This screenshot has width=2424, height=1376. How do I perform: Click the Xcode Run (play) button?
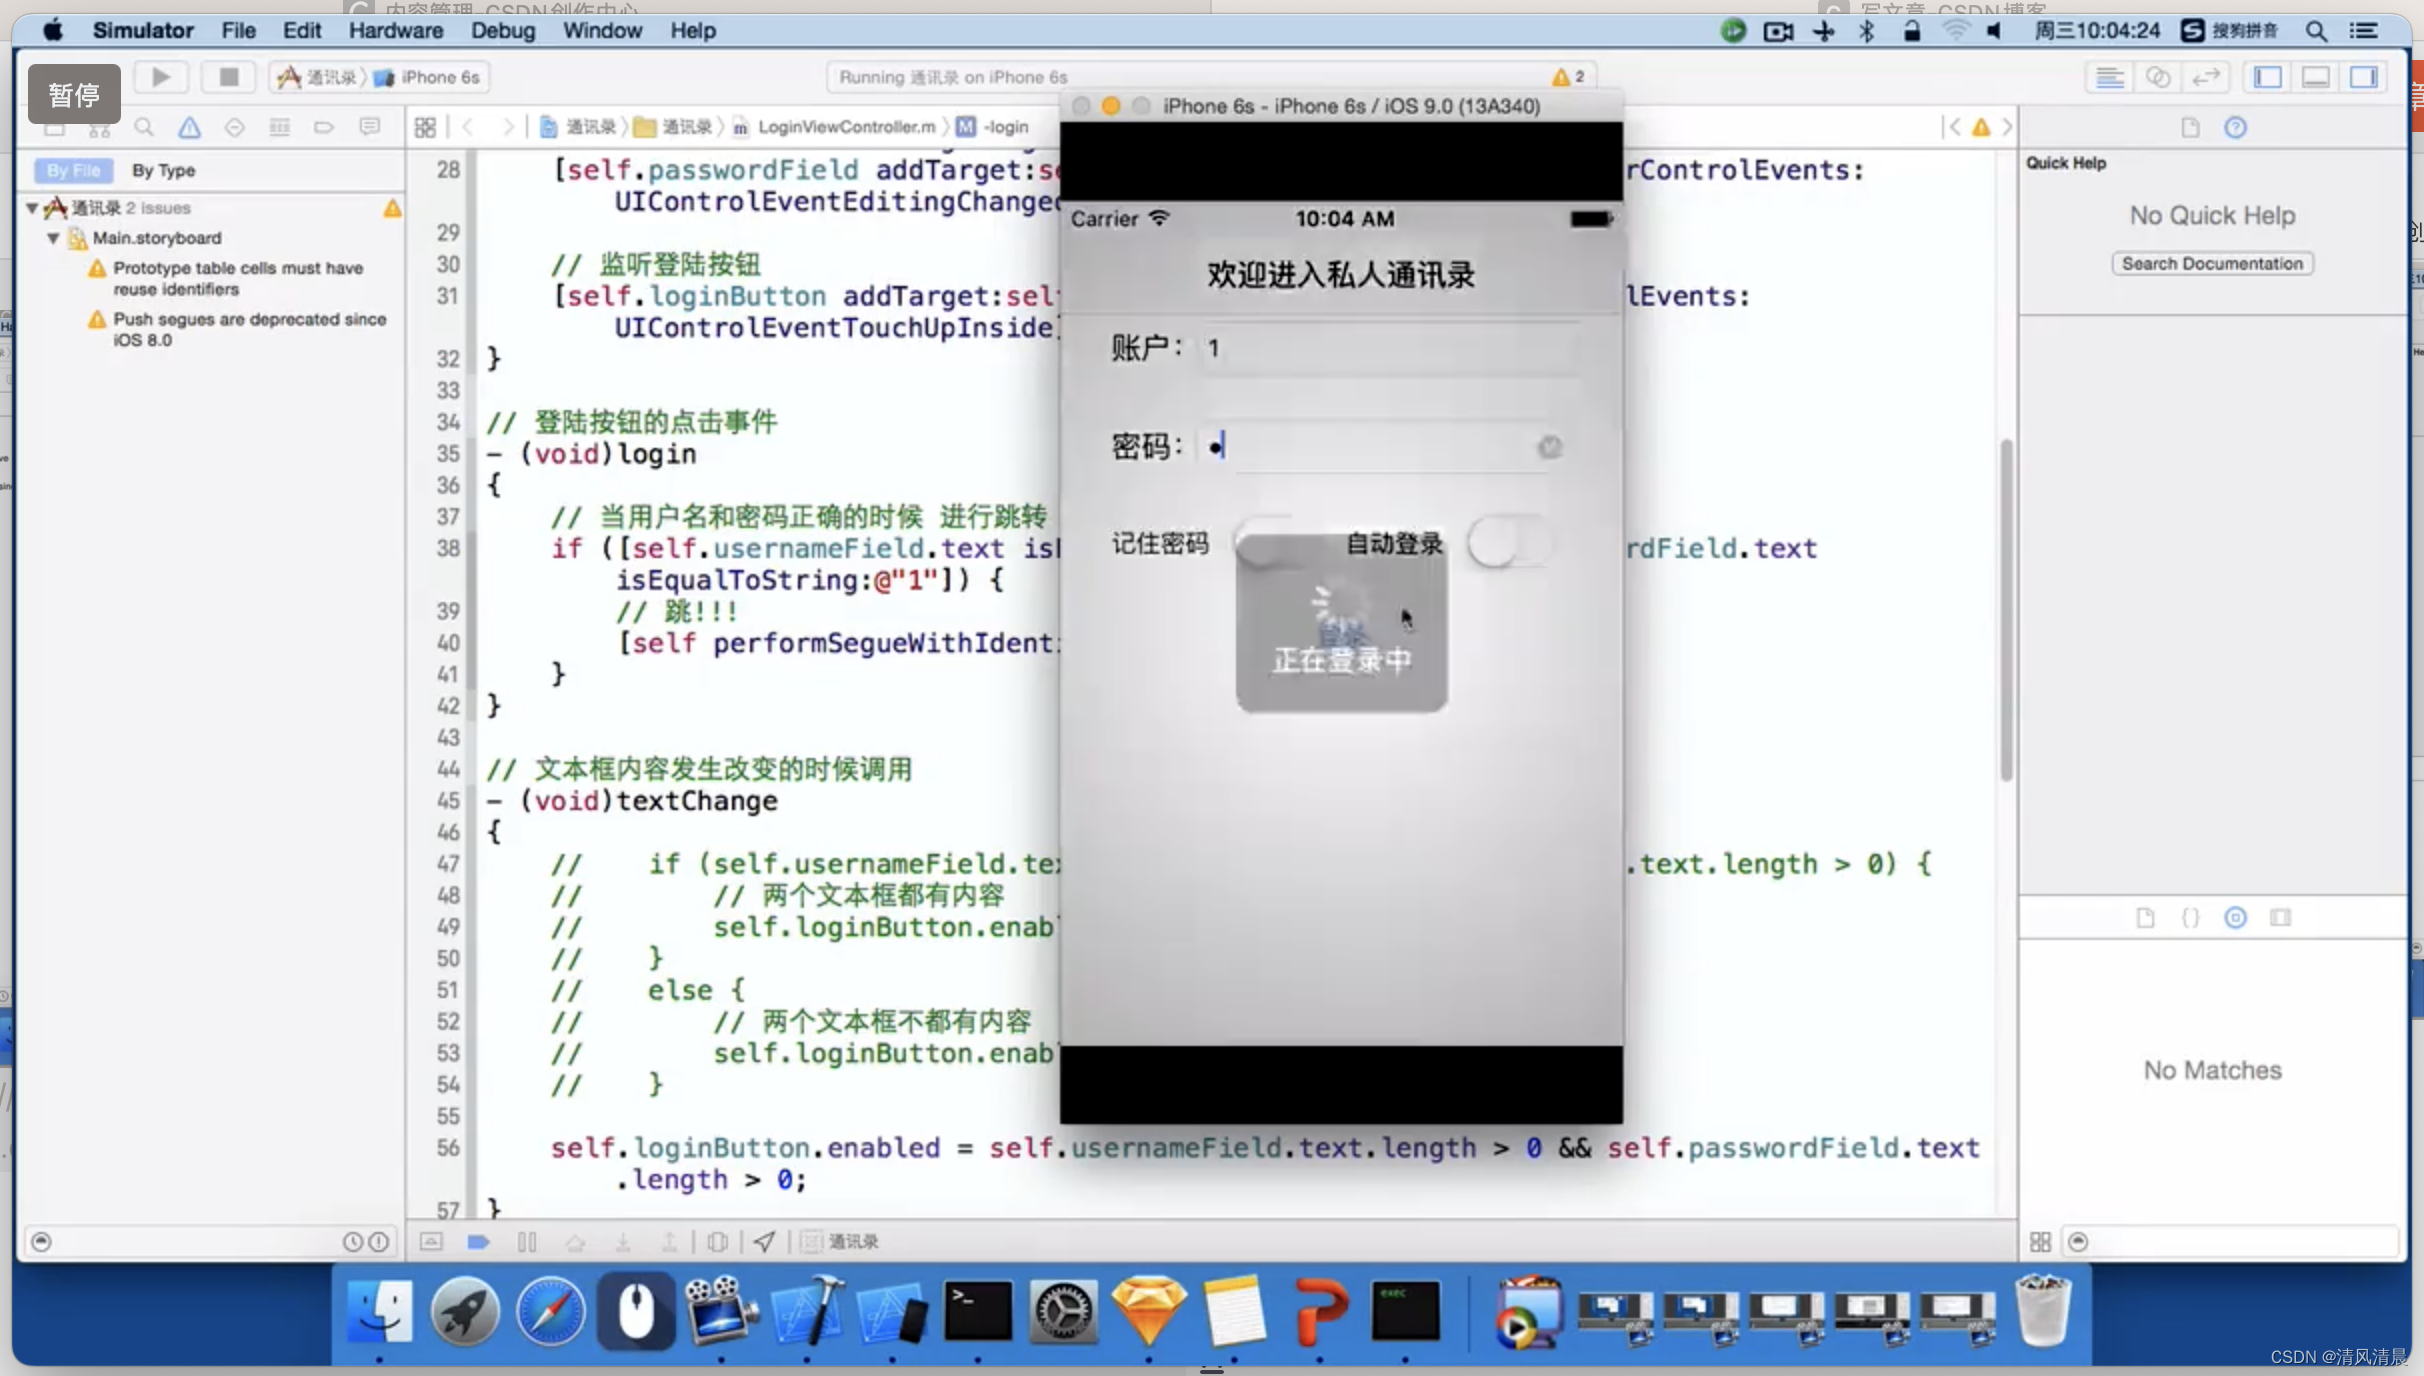tap(160, 77)
